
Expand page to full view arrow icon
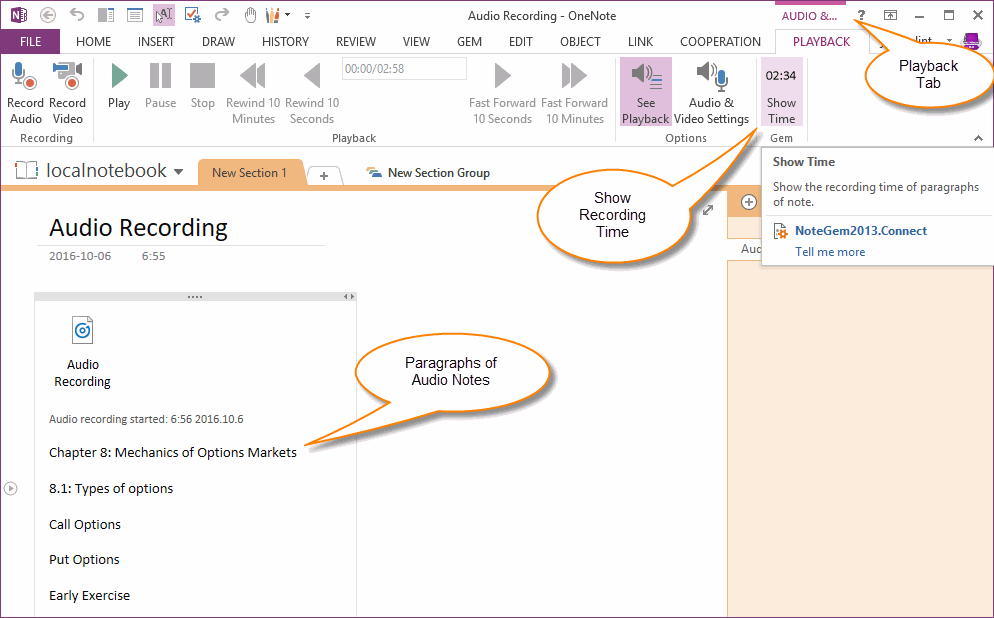[x=708, y=210]
